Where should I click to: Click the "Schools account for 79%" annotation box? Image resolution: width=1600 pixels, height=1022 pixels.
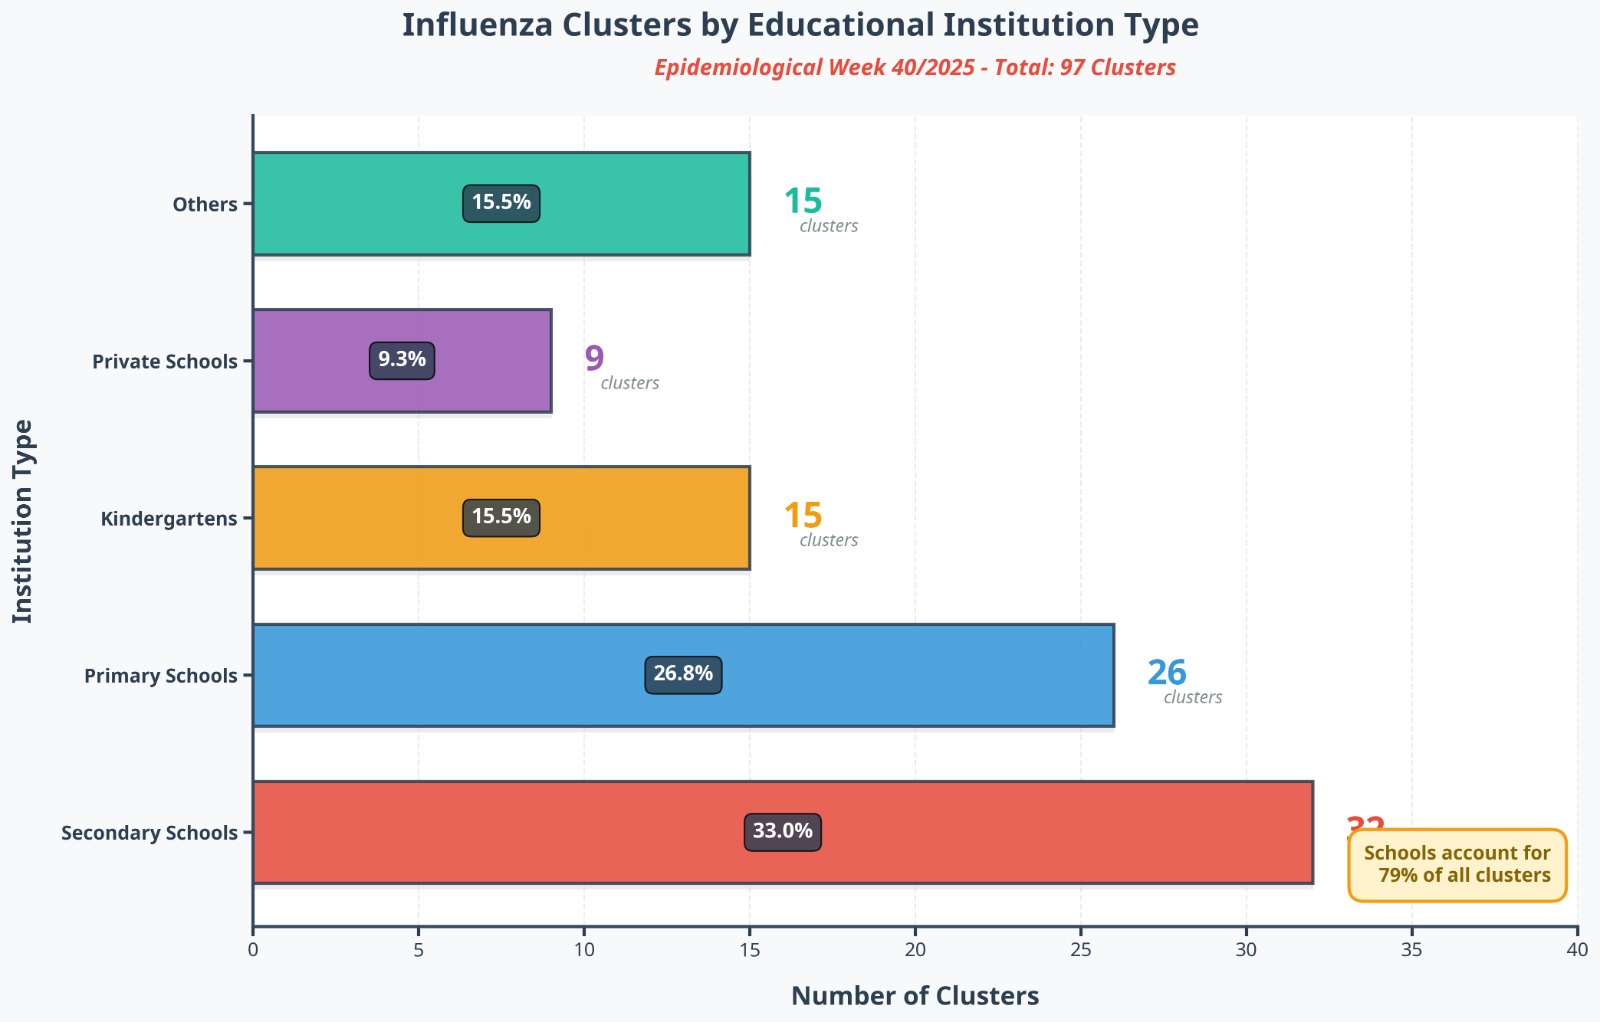pyautogui.click(x=1457, y=865)
